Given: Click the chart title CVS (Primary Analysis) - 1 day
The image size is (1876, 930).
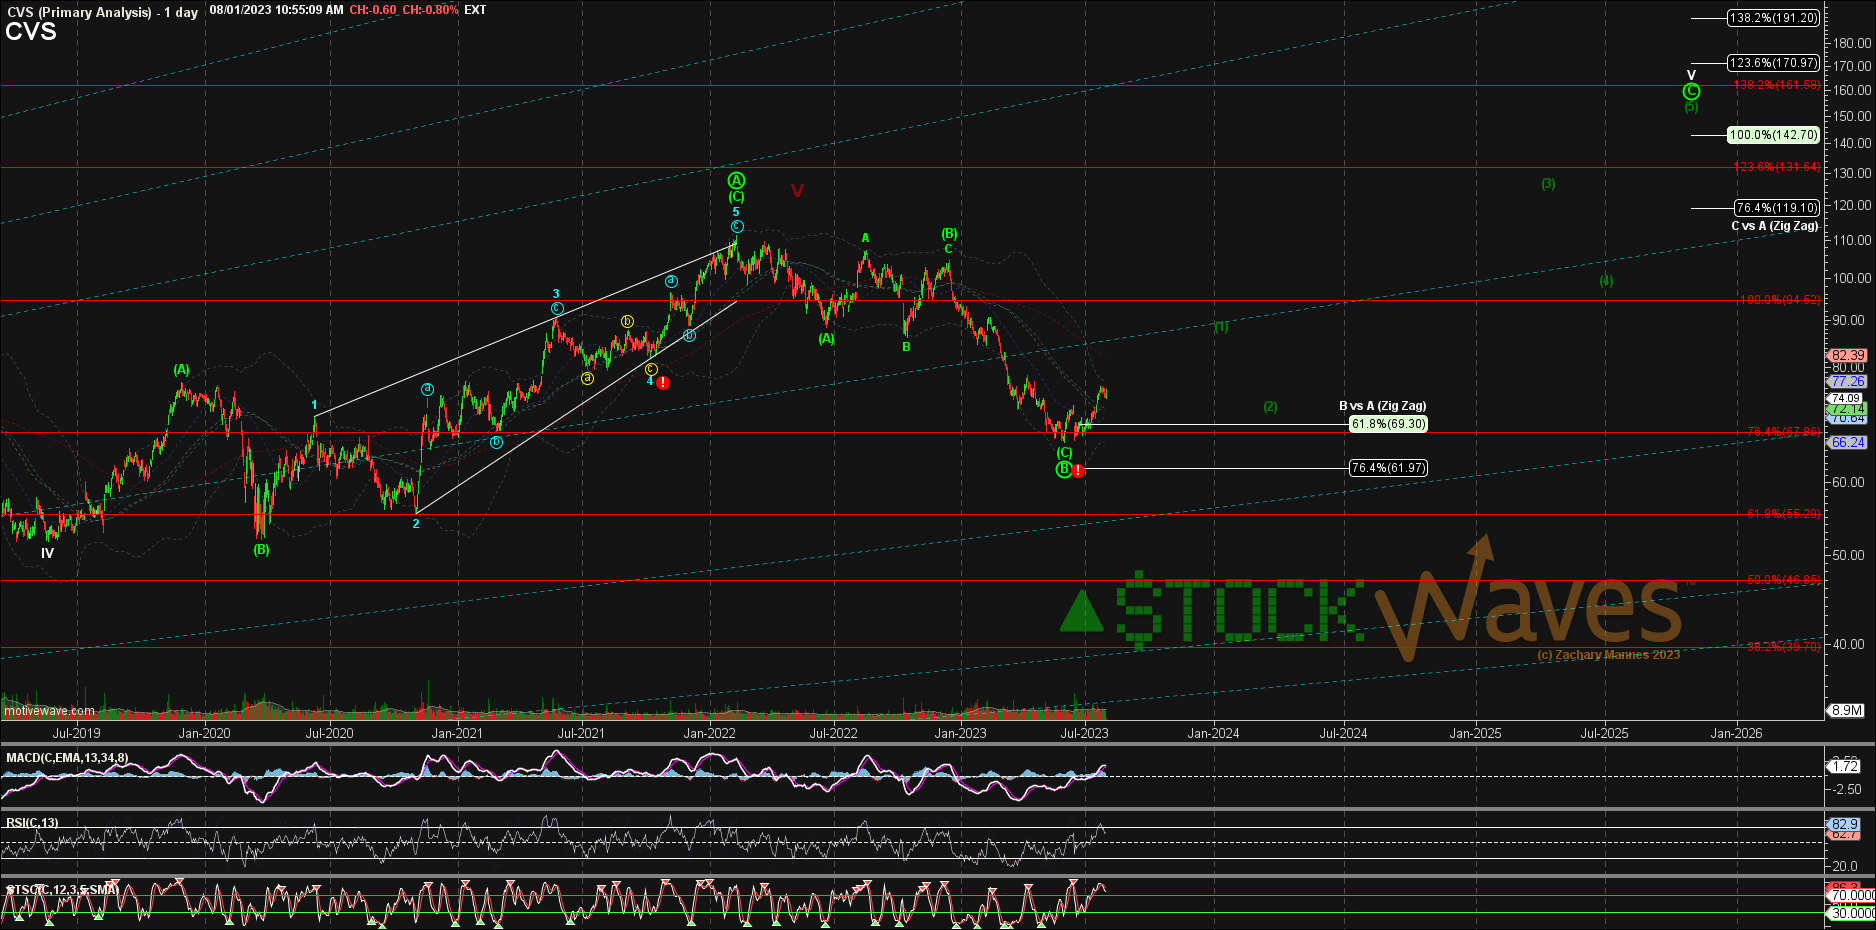Looking at the screenshot, I should 102,12.
